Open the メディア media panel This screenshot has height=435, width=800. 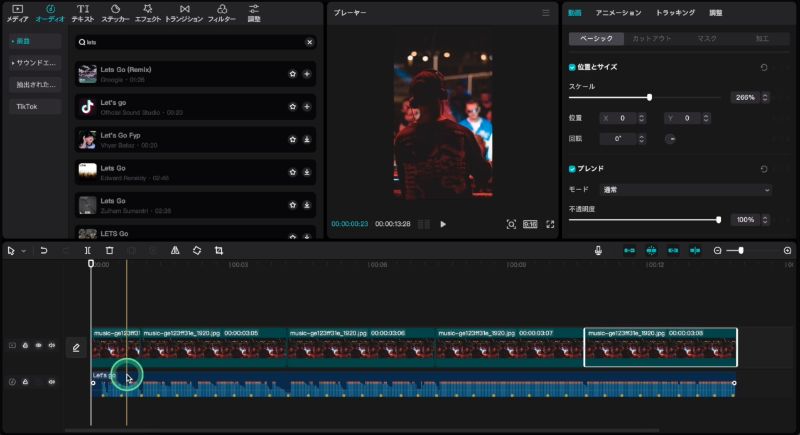coord(17,13)
